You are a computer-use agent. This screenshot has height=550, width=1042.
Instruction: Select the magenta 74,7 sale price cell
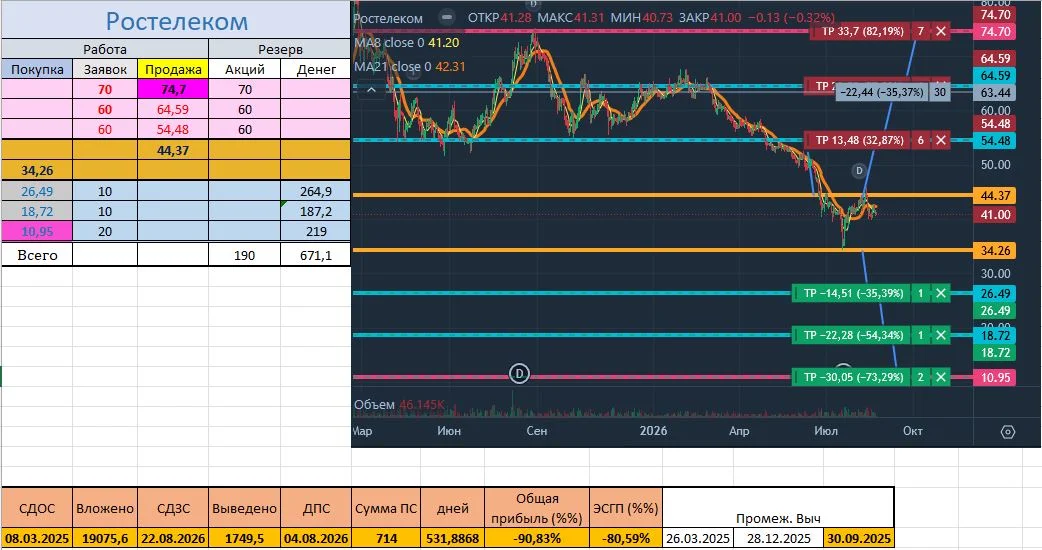coord(173,89)
